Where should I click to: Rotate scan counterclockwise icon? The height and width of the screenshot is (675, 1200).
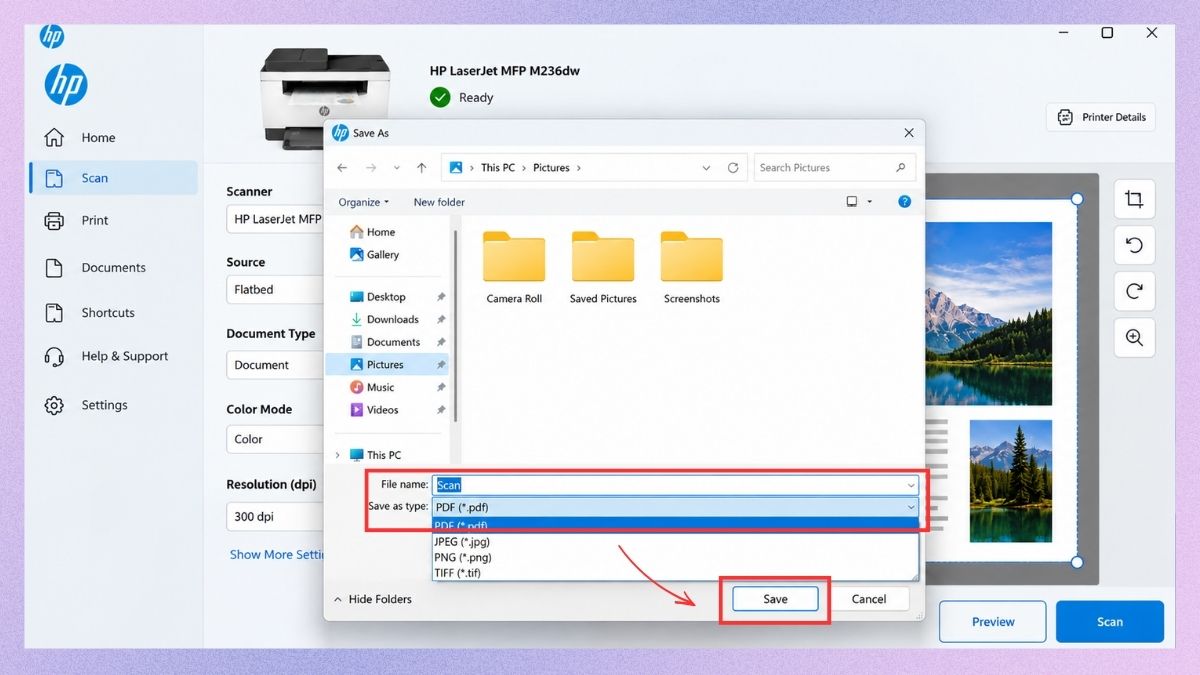[1134, 245]
